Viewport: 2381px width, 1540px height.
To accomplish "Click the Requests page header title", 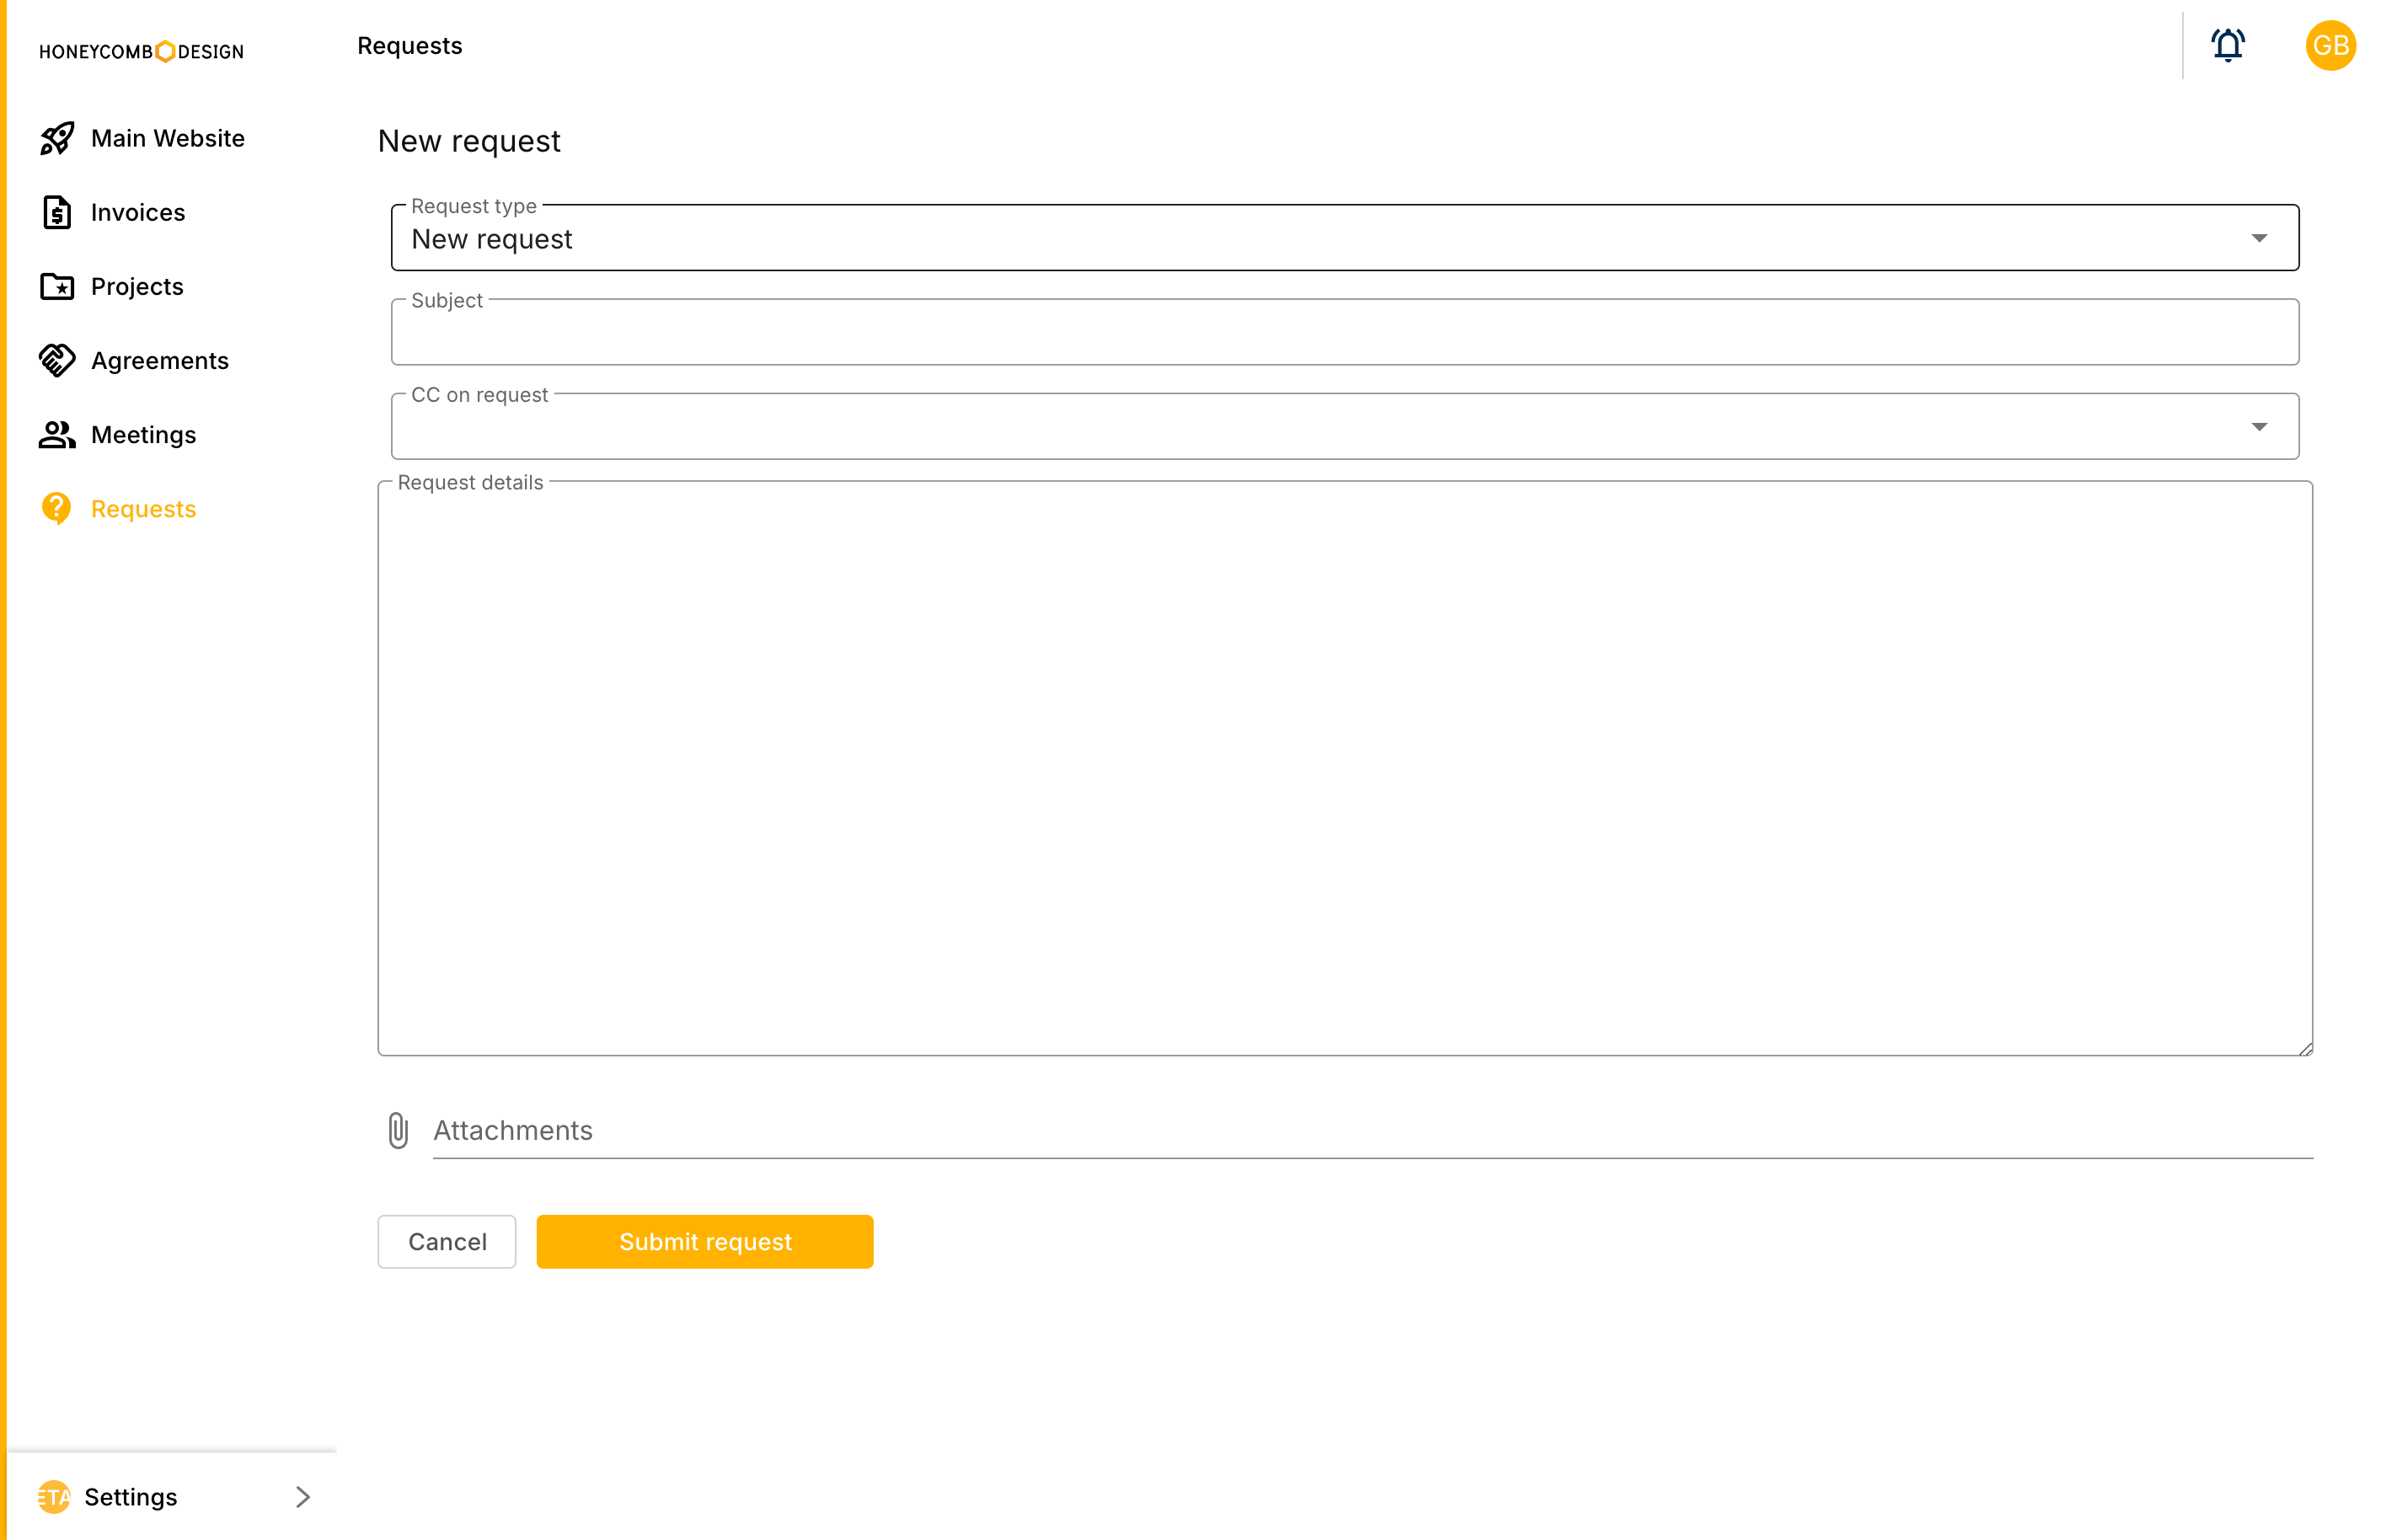I will coord(410,45).
